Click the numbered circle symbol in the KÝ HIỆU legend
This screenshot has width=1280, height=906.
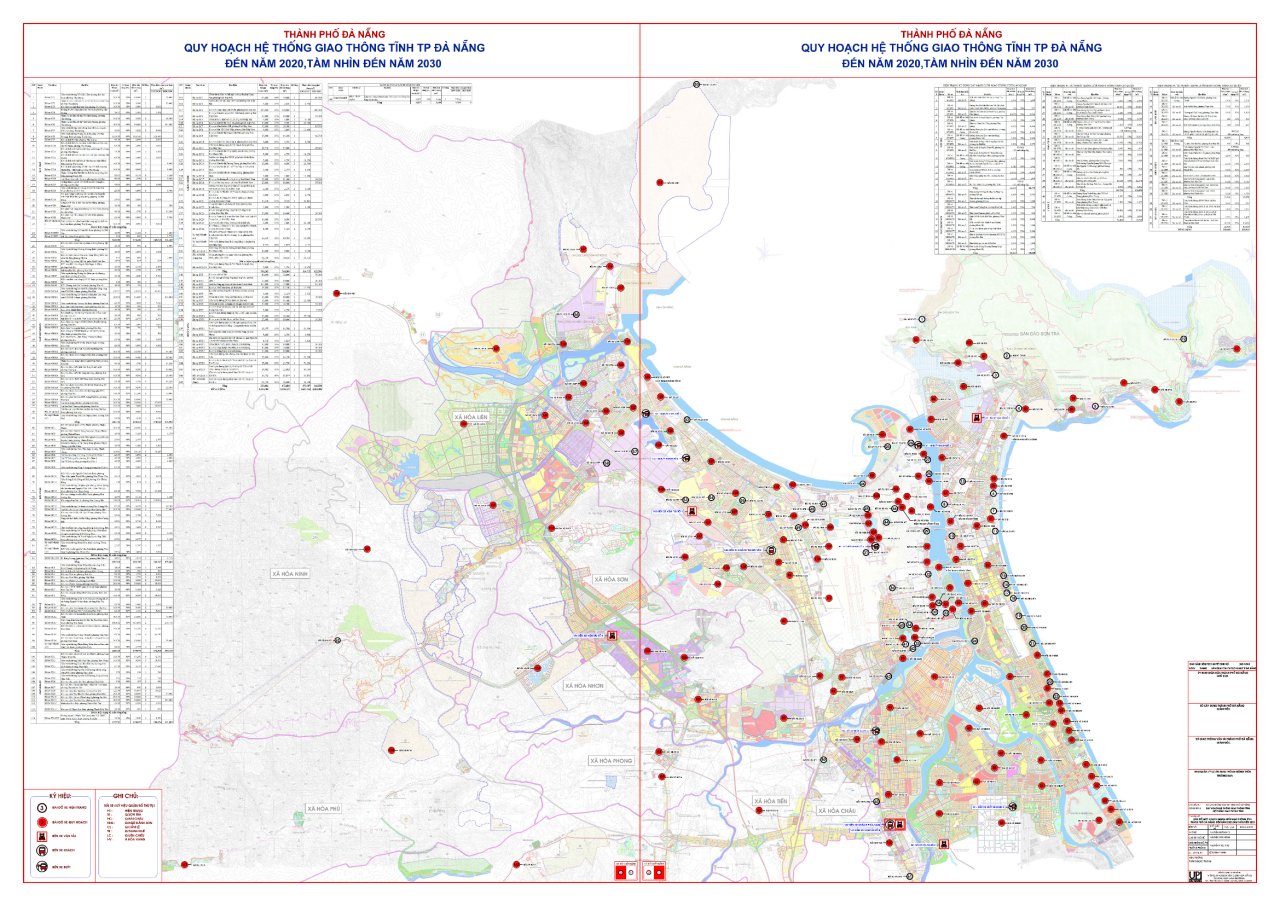tap(42, 808)
